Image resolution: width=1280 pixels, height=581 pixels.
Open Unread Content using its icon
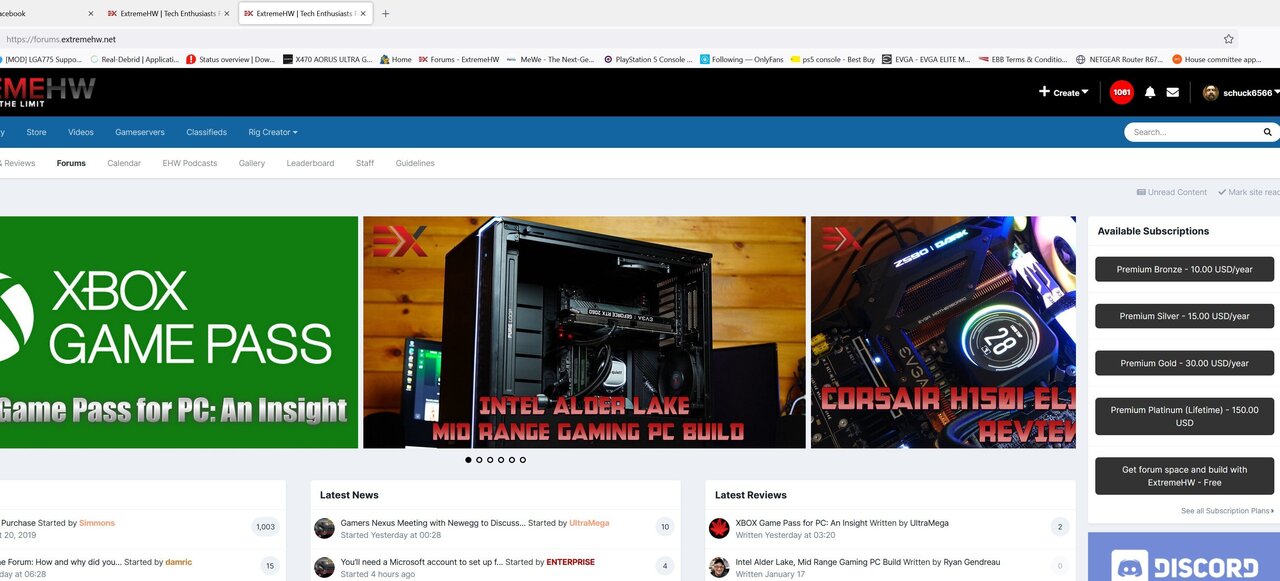point(1142,192)
